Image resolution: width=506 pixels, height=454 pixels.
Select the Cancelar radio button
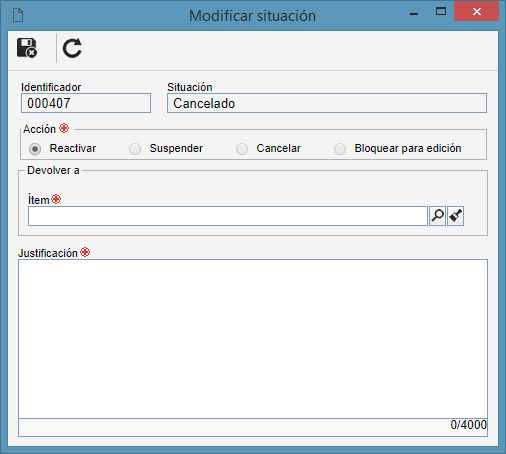(x=242, y=149)
